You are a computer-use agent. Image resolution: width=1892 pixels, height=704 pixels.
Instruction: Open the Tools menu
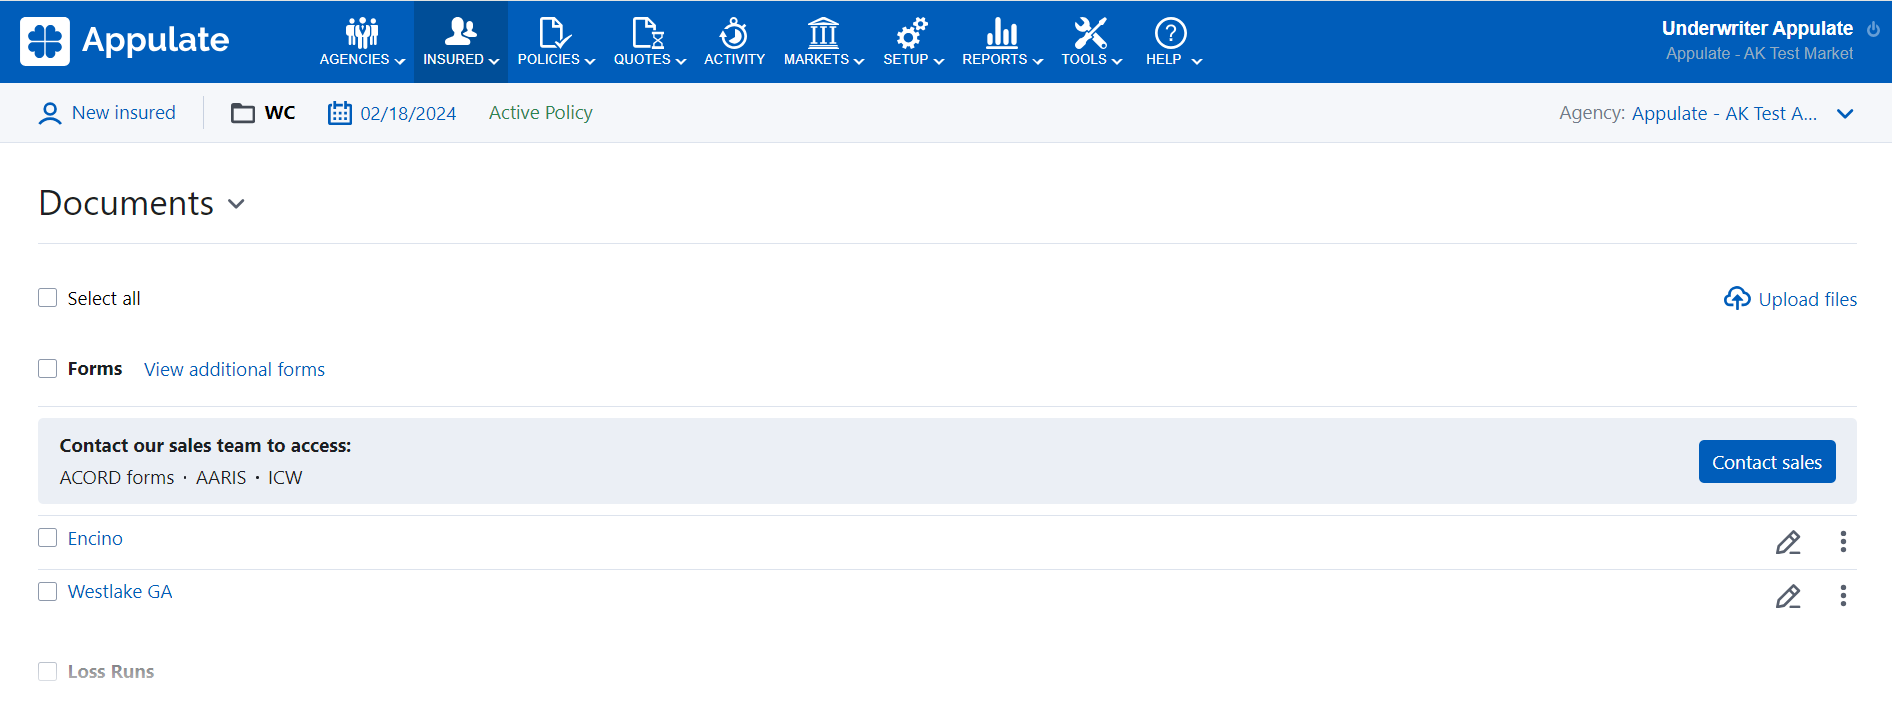click(x=1090, y=42)
